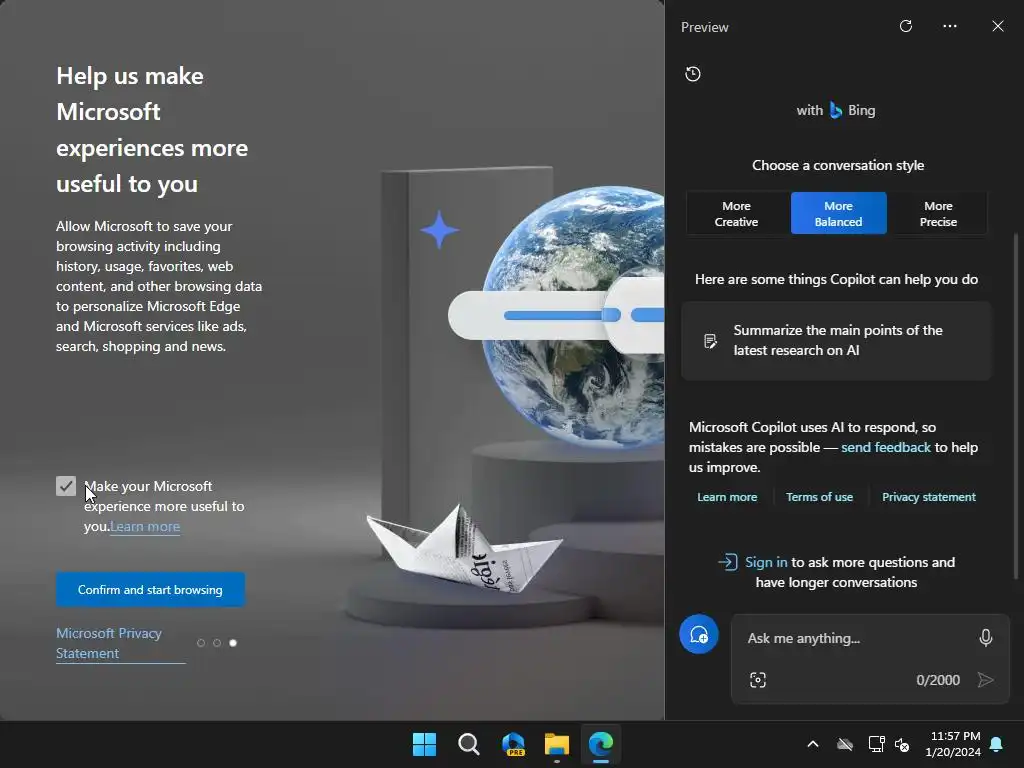Open Windows Search from the taskbar

[468, 744]
